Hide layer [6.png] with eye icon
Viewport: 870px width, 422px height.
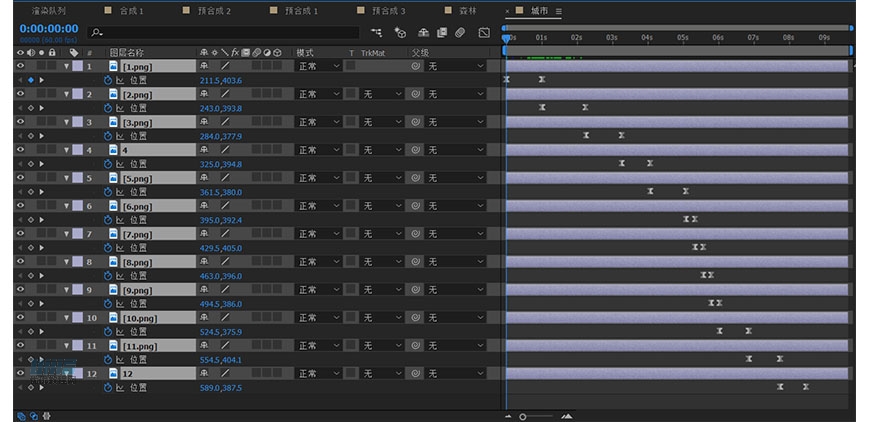coord(21,205)
